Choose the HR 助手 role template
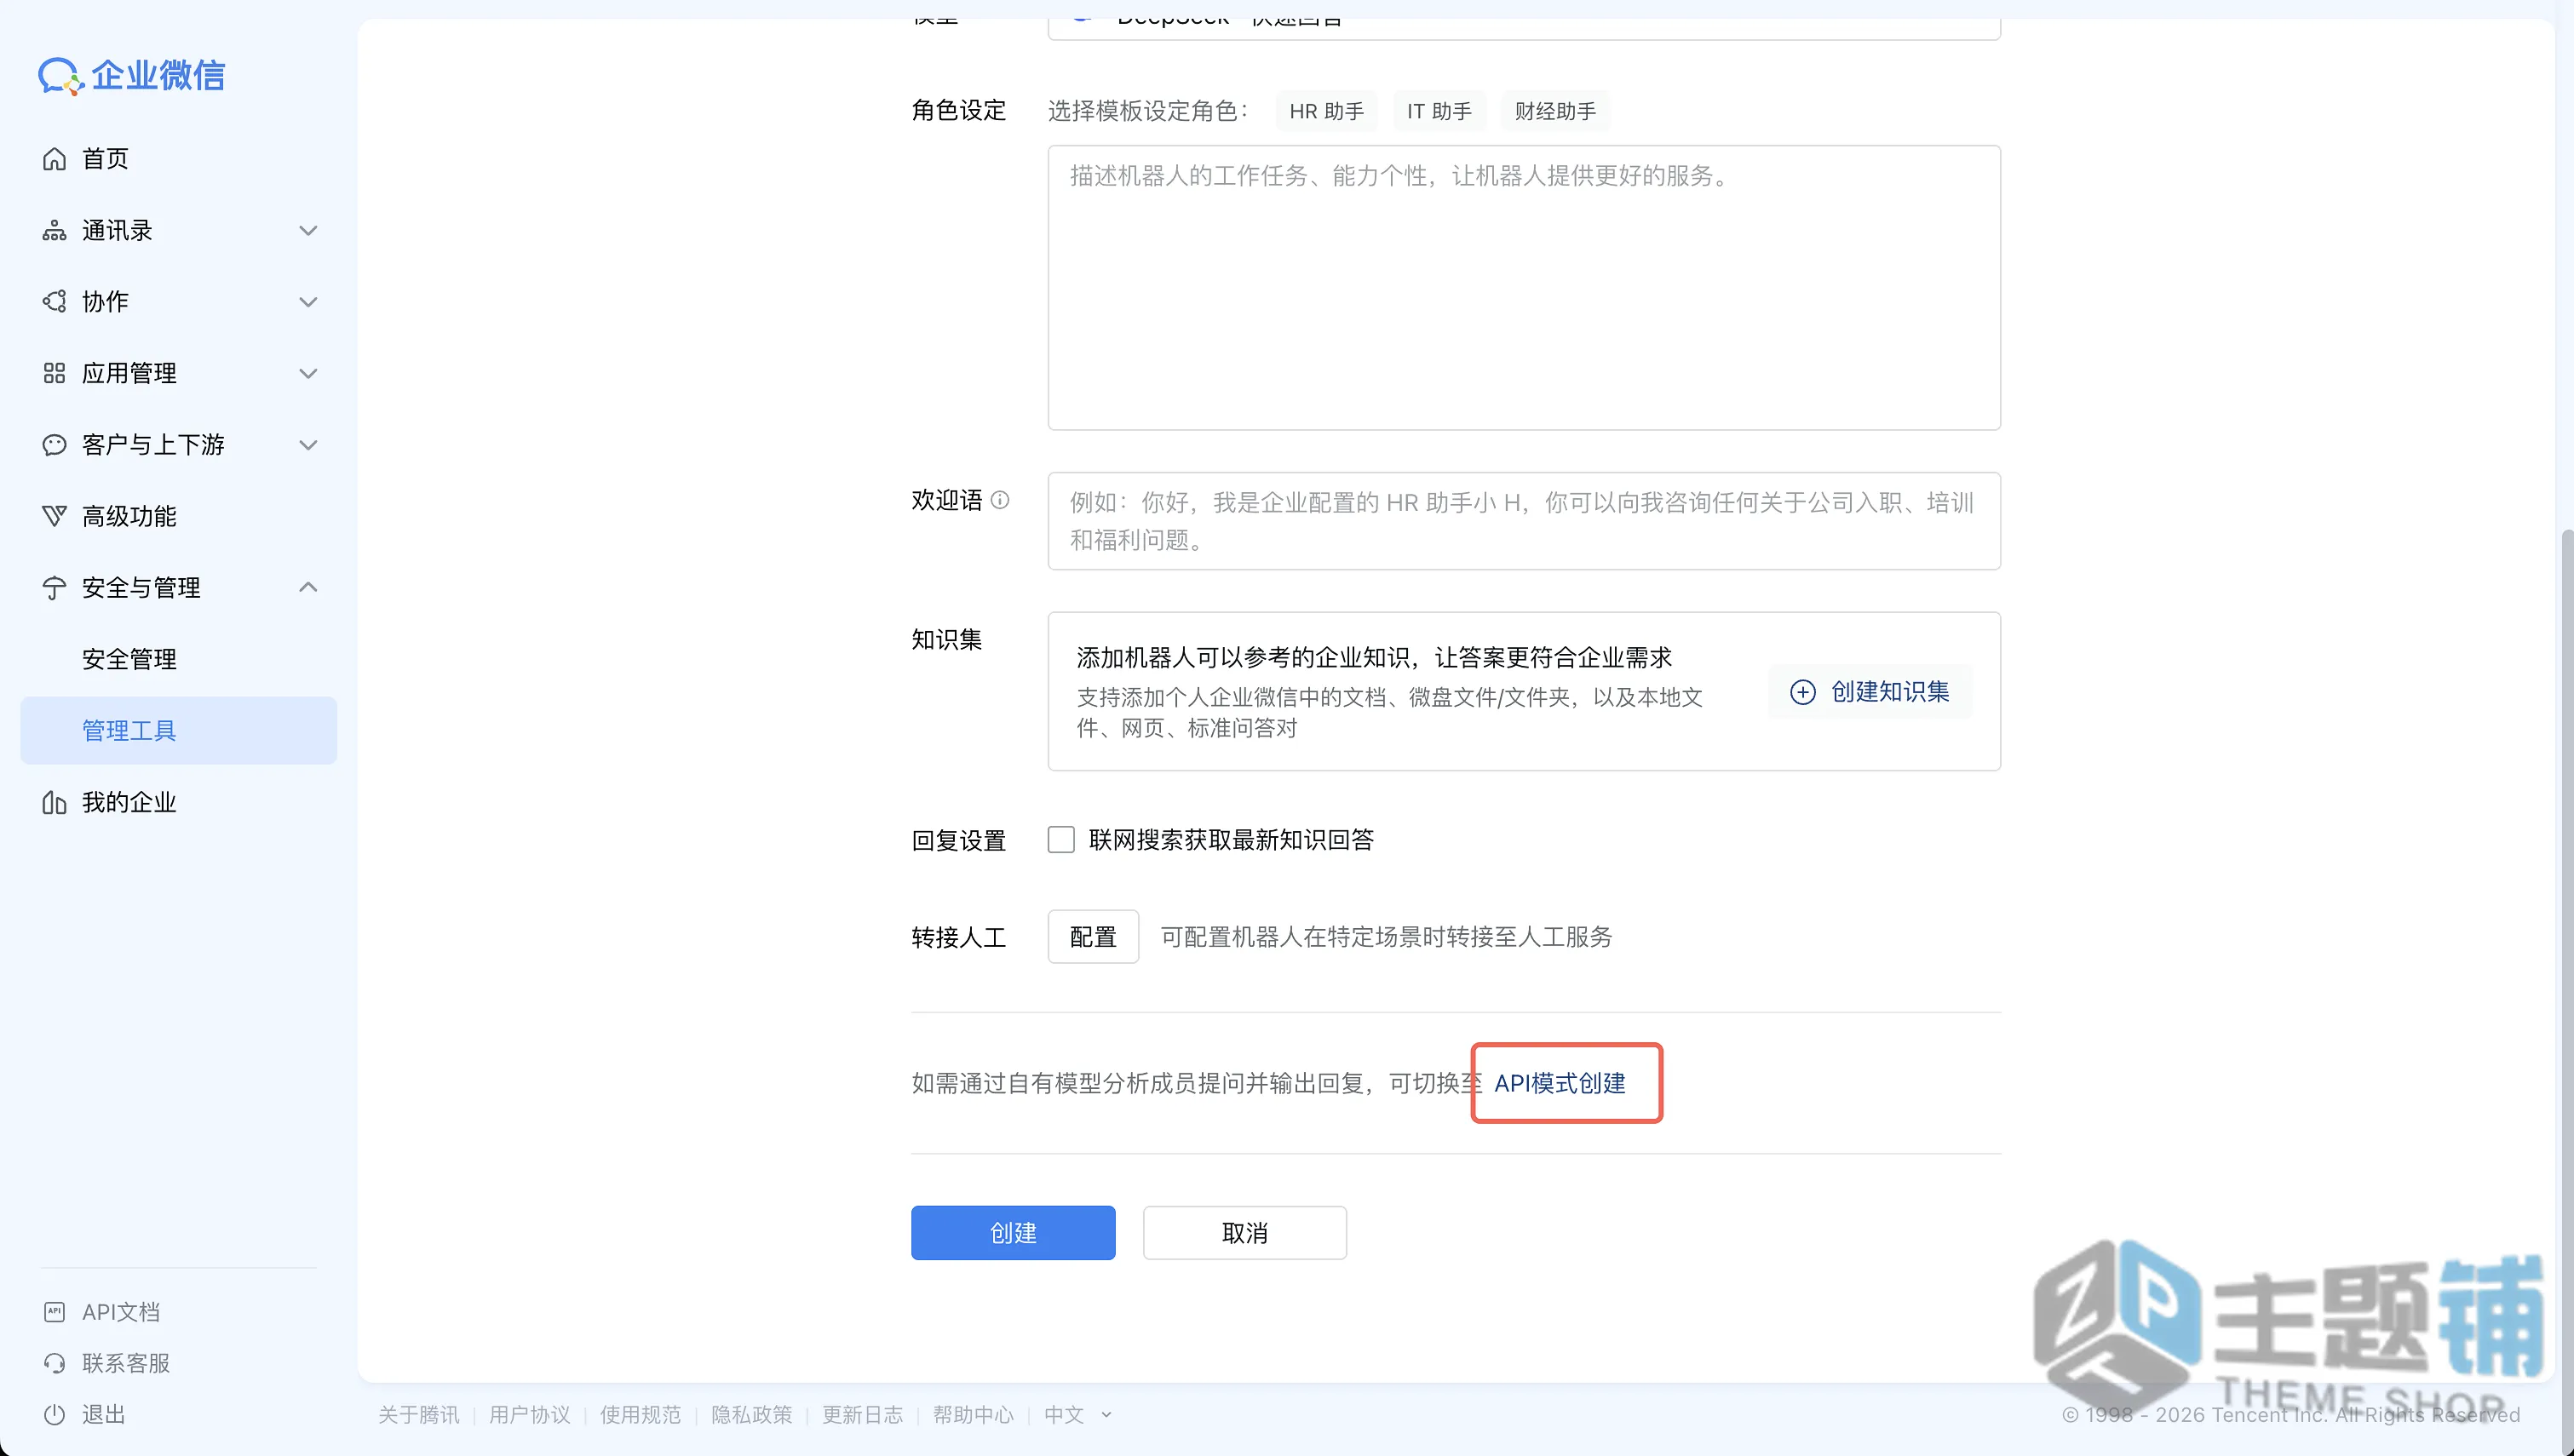This screenshot has width=2574, height=1456. (x=1326, y=111)
